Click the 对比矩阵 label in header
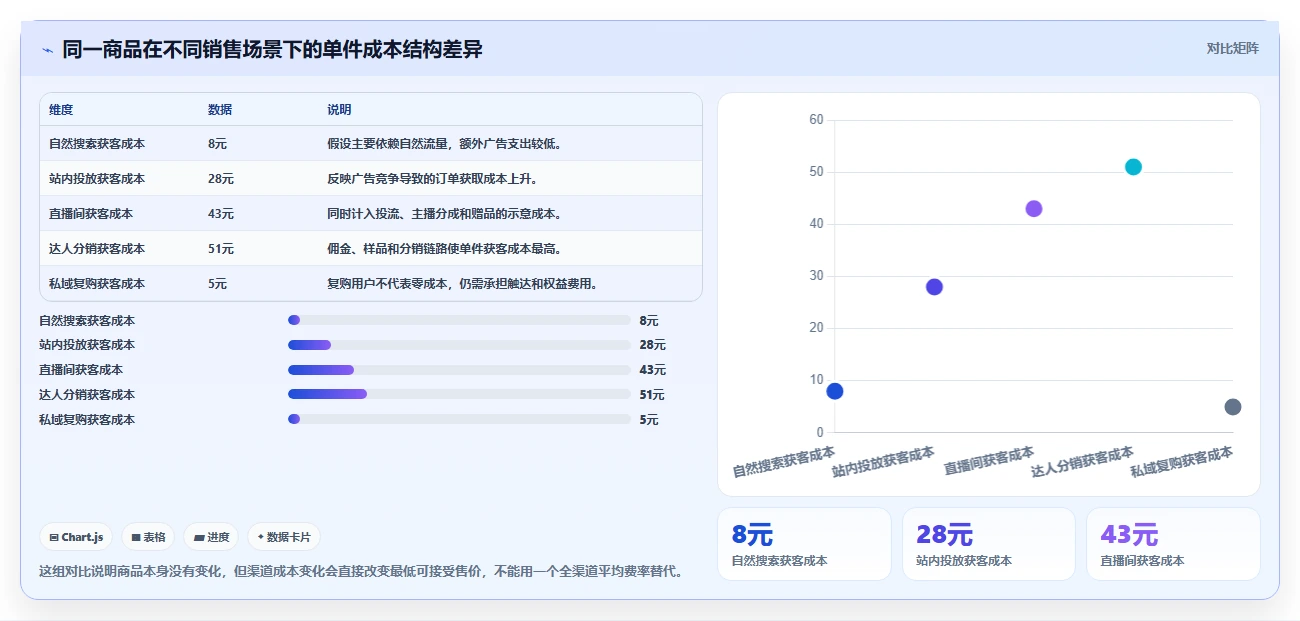The height and width of the screenshot is (621, 1300). [x=1232, y=49]
